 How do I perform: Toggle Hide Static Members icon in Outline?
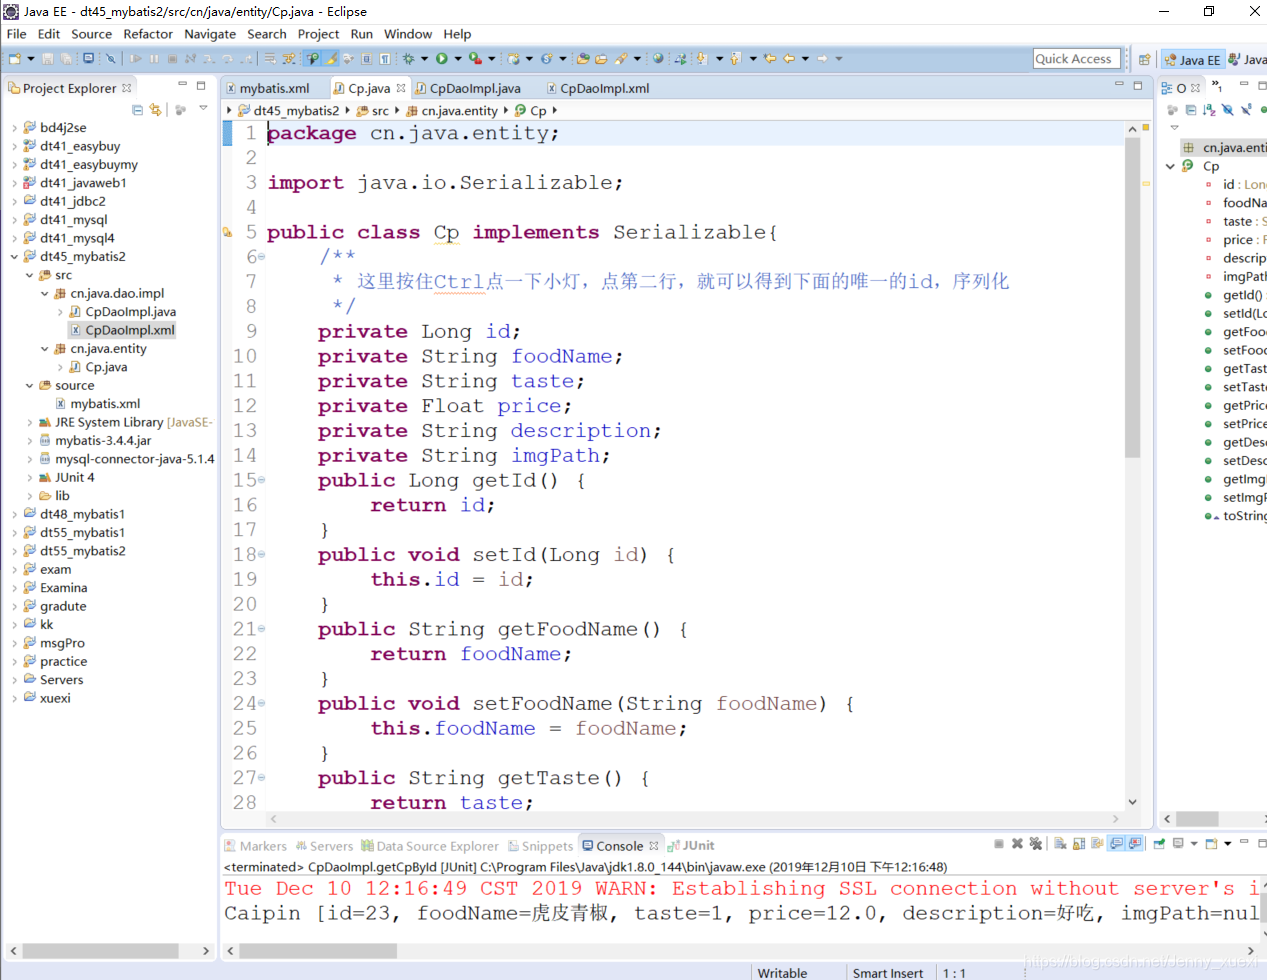[1246, 109]
